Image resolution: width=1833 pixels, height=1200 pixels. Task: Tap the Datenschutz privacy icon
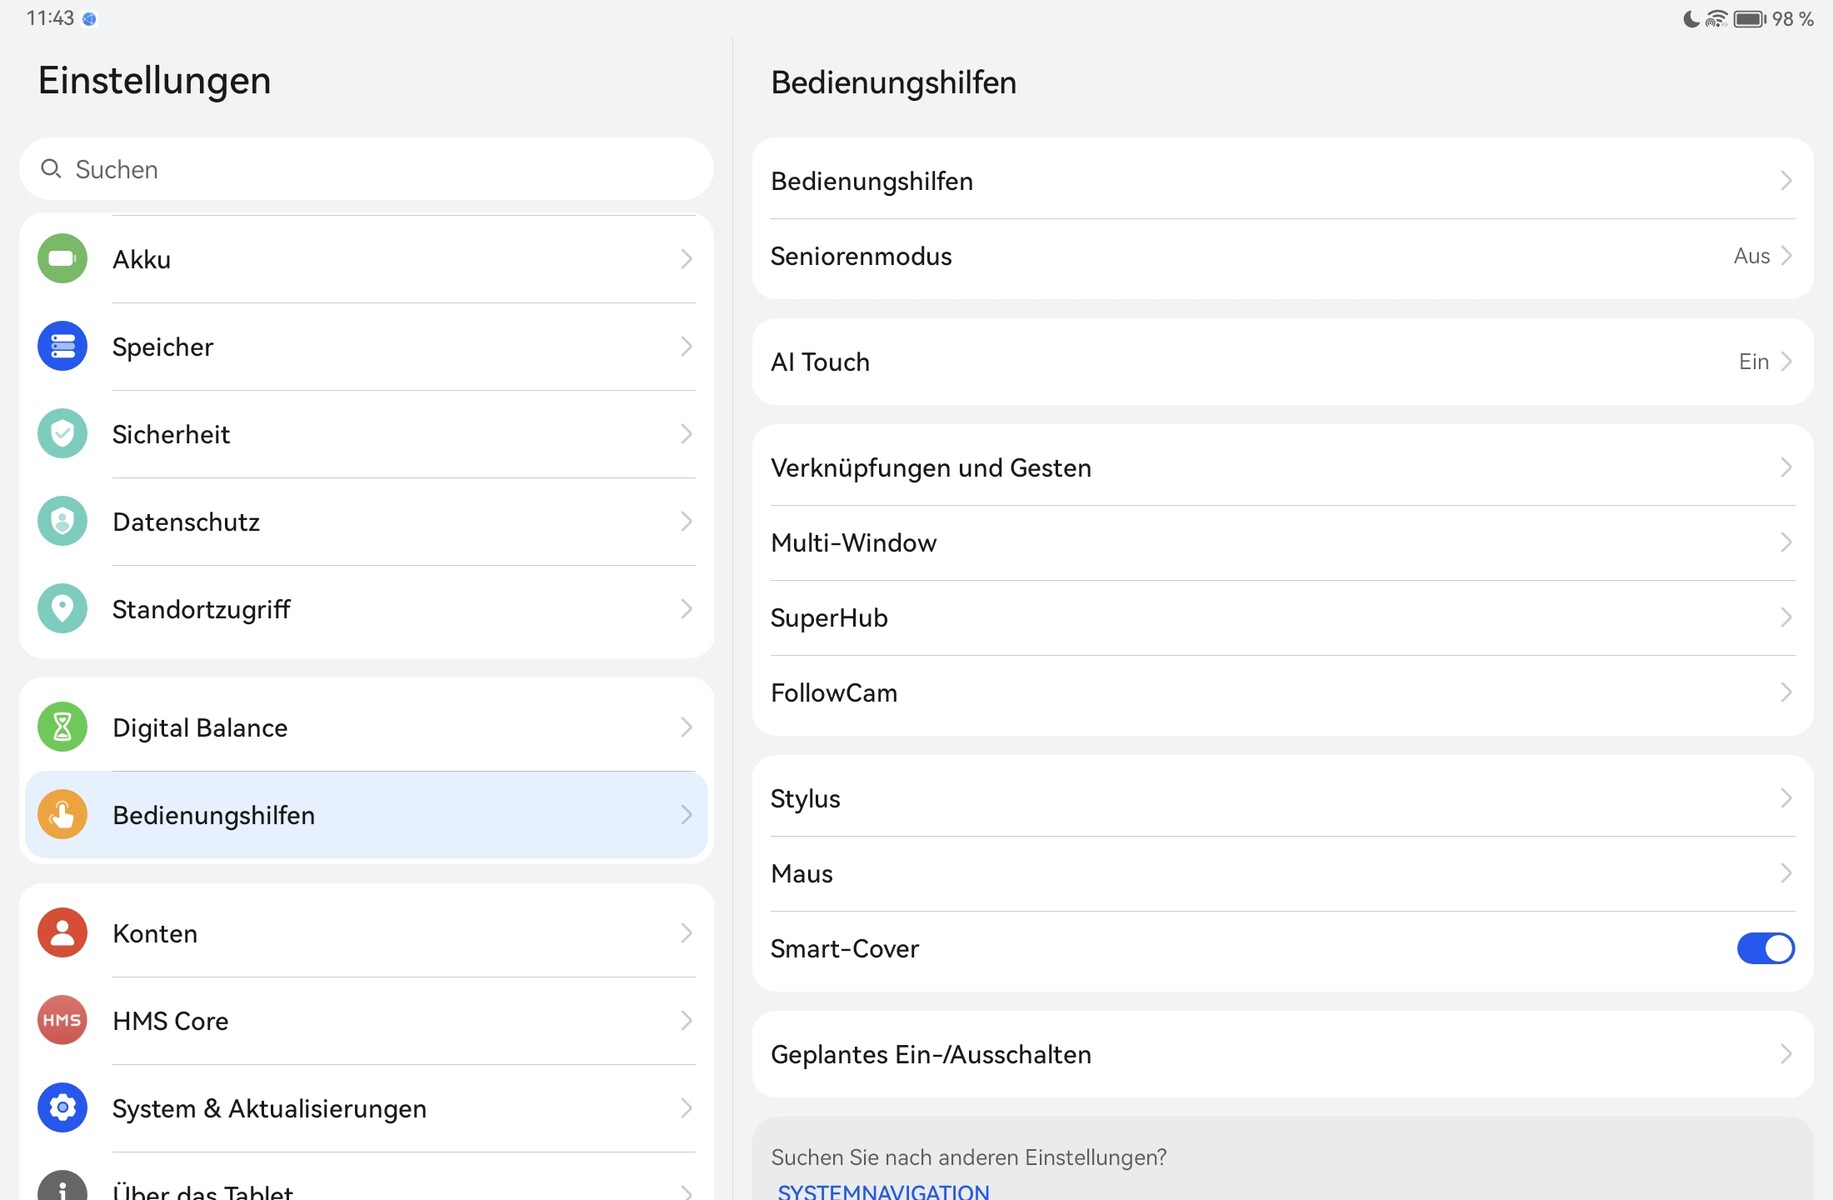pos(62,521)
